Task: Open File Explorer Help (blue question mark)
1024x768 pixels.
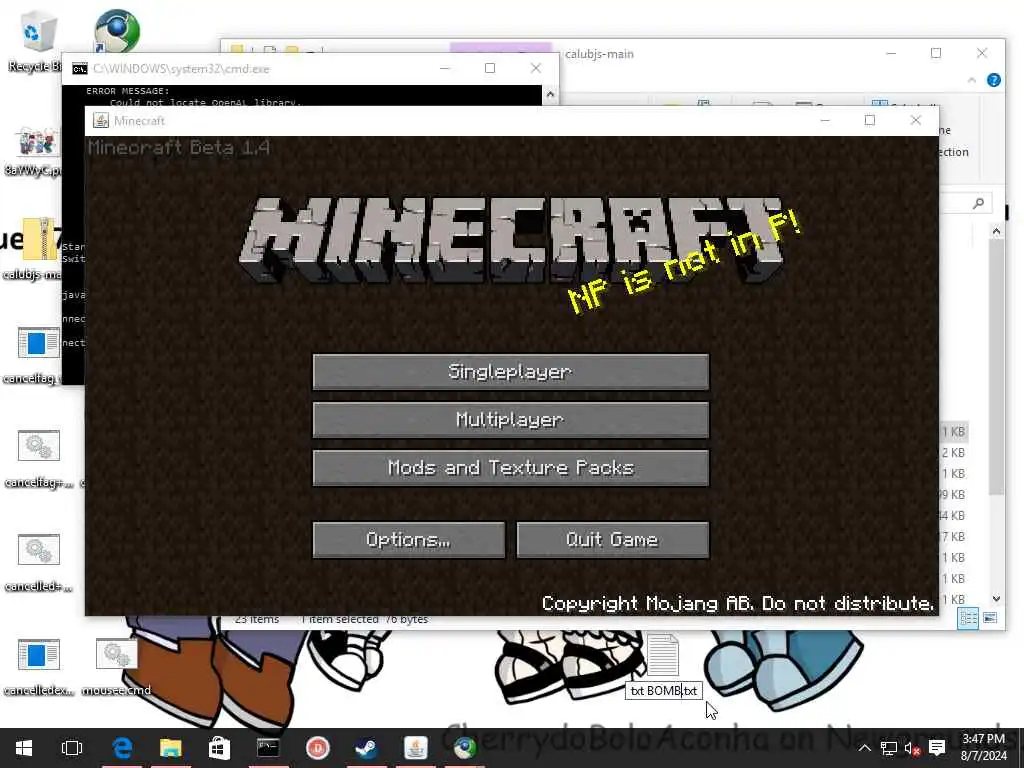Action: (993, 80)
